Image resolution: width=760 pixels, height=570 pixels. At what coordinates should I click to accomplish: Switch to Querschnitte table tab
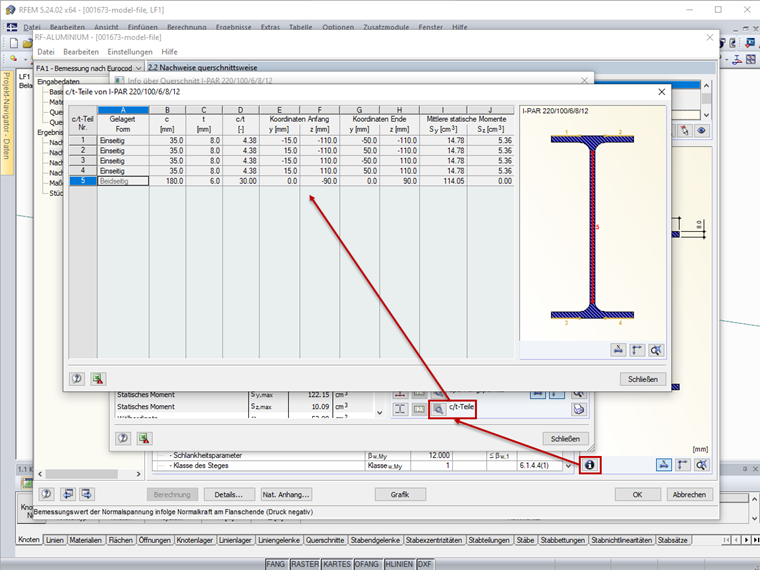pyautogui.click(x=325, y=540)
